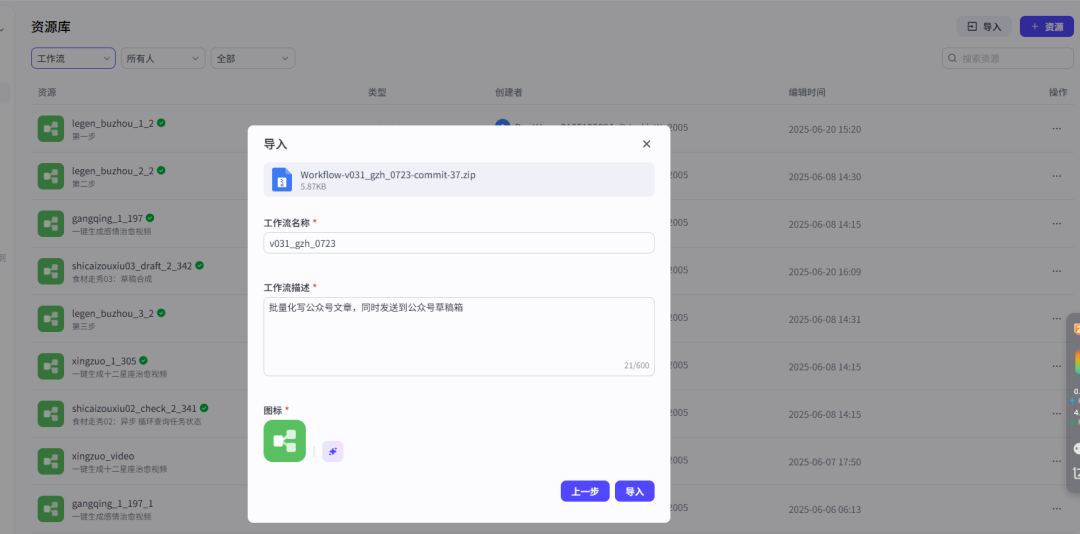Click workflow icon of legen_buzhou_3_2
The height and width of the screenshot is (534, 1080).
[x=51, y=319]
